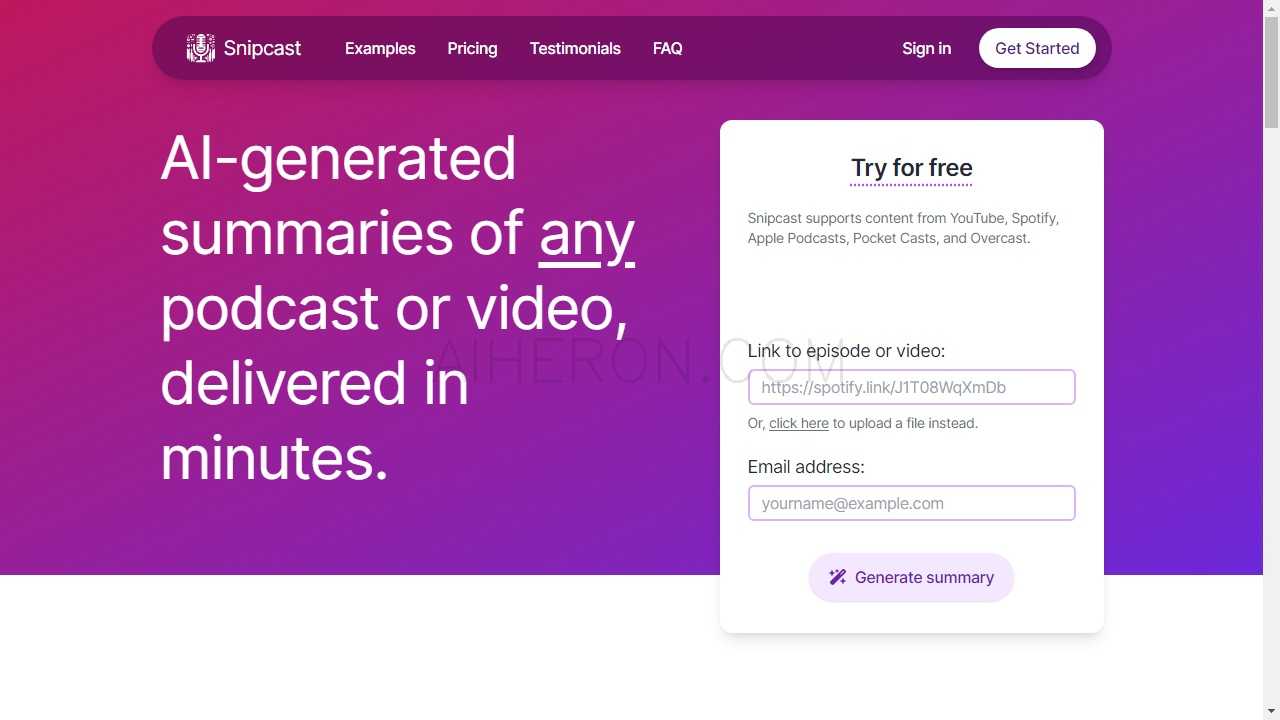Click the magic wand icon in Generate summary
Screen dimensions: 1280x720
pyautogui.click(x=838, y=577)
